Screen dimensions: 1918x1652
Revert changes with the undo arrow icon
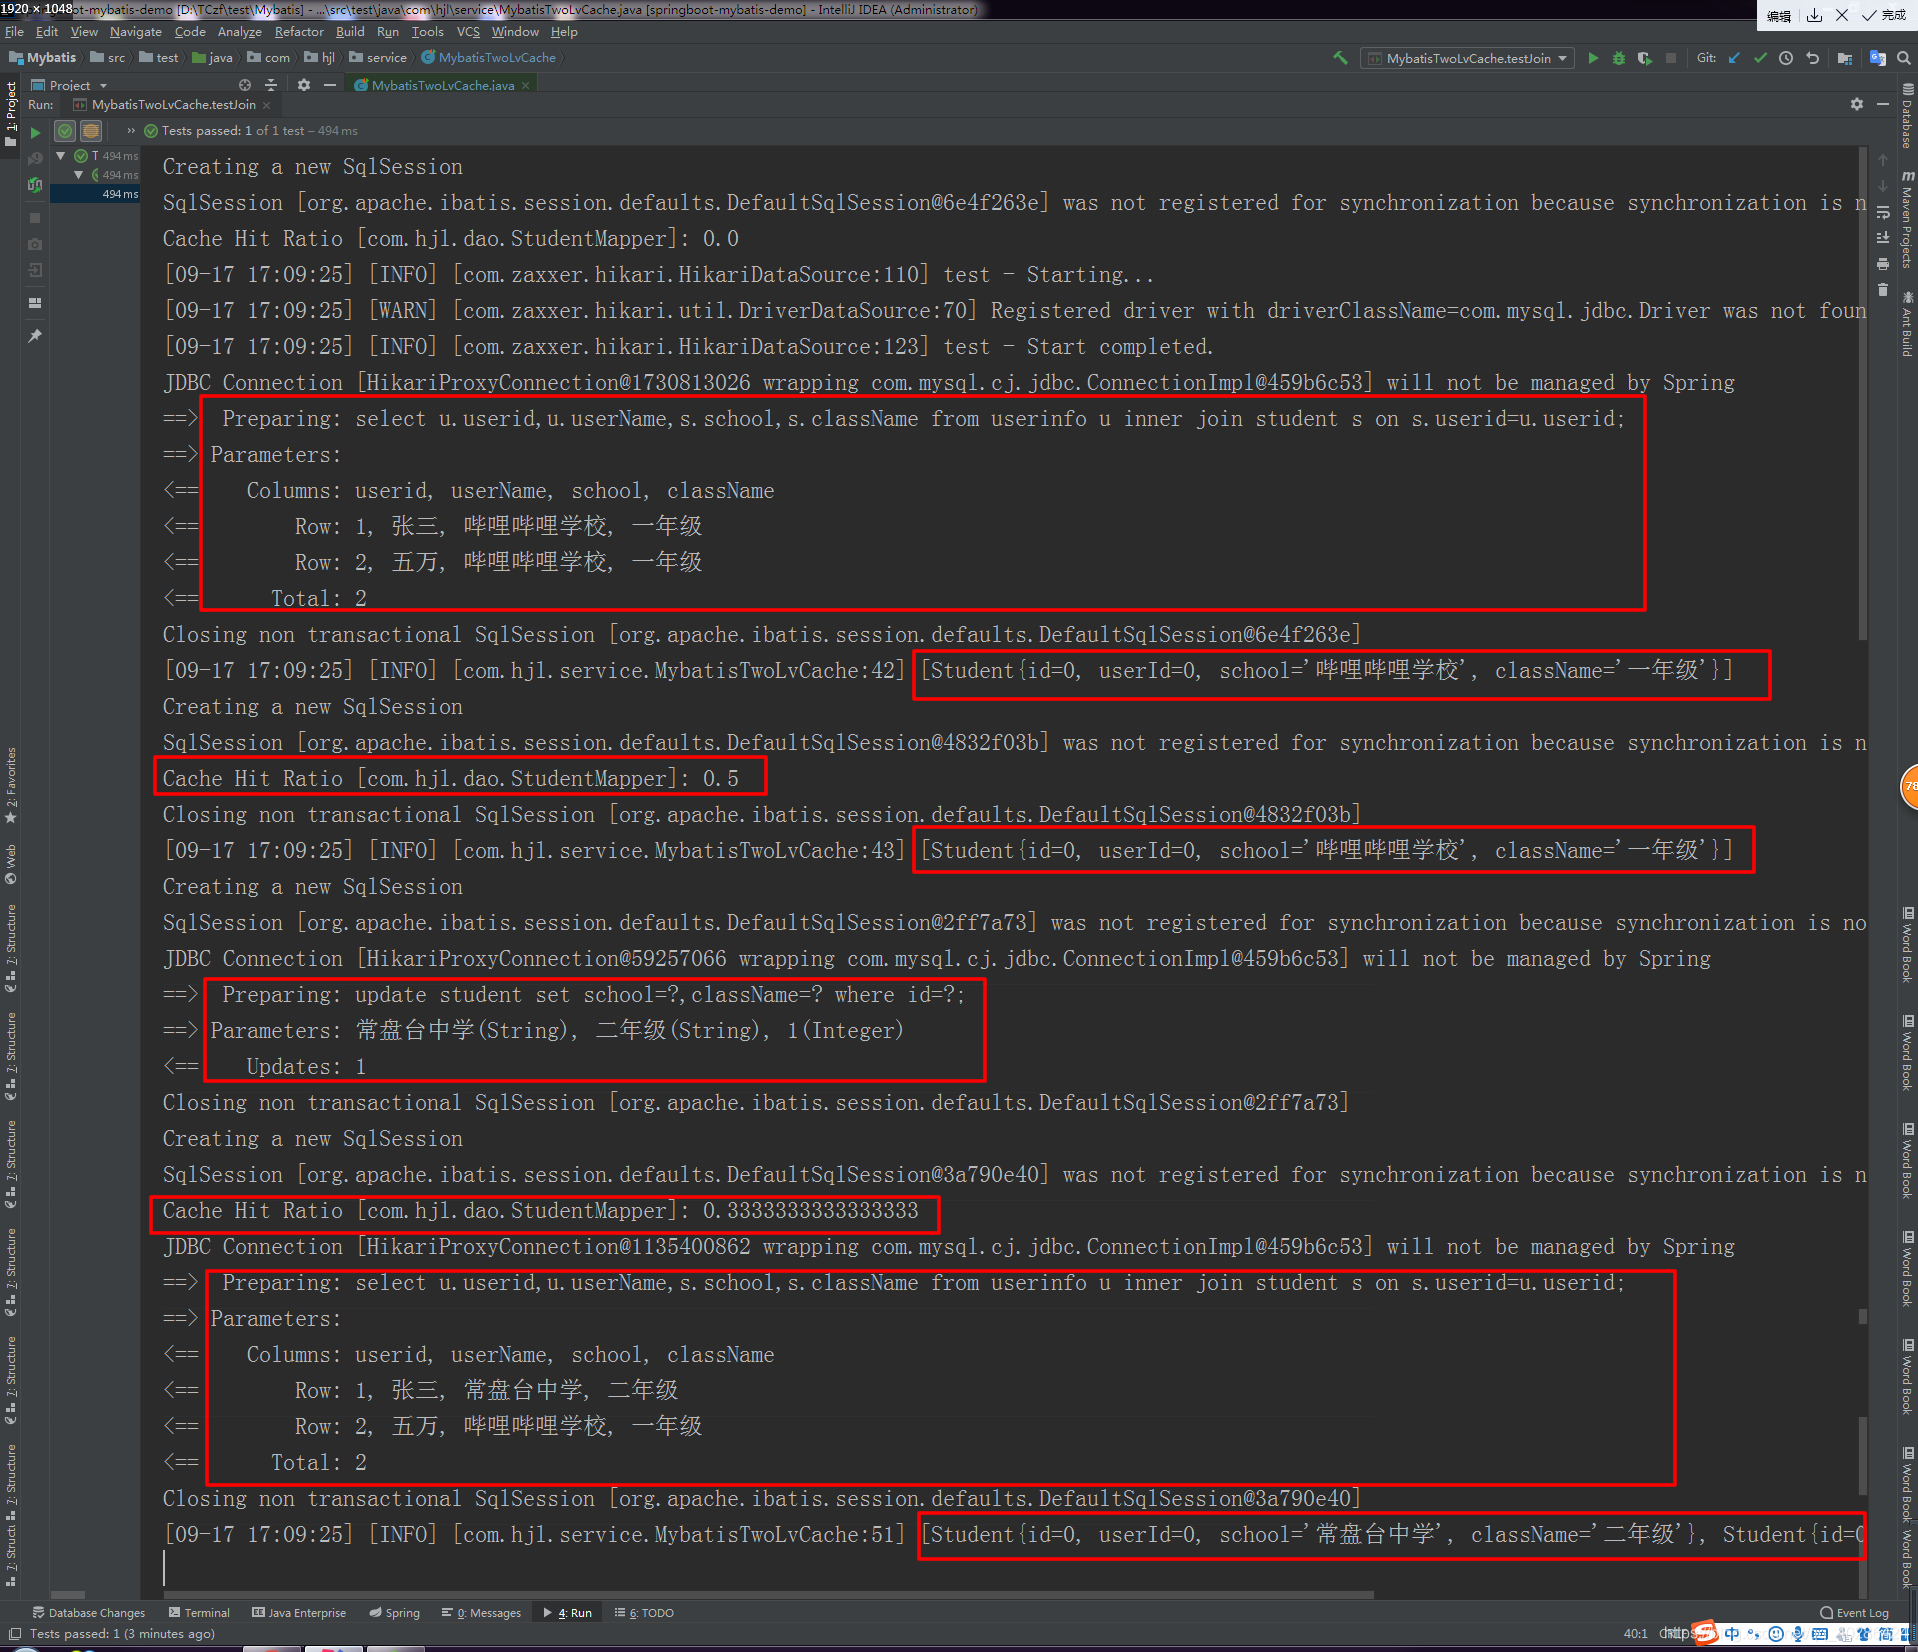(1812, 58)
